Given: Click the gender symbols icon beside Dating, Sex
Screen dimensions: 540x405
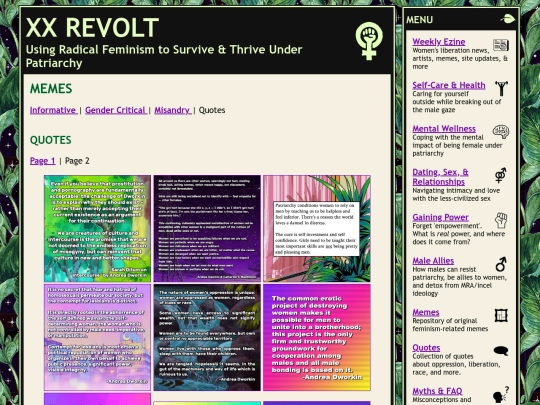Looking at the screenshot, I should (501, 175).
